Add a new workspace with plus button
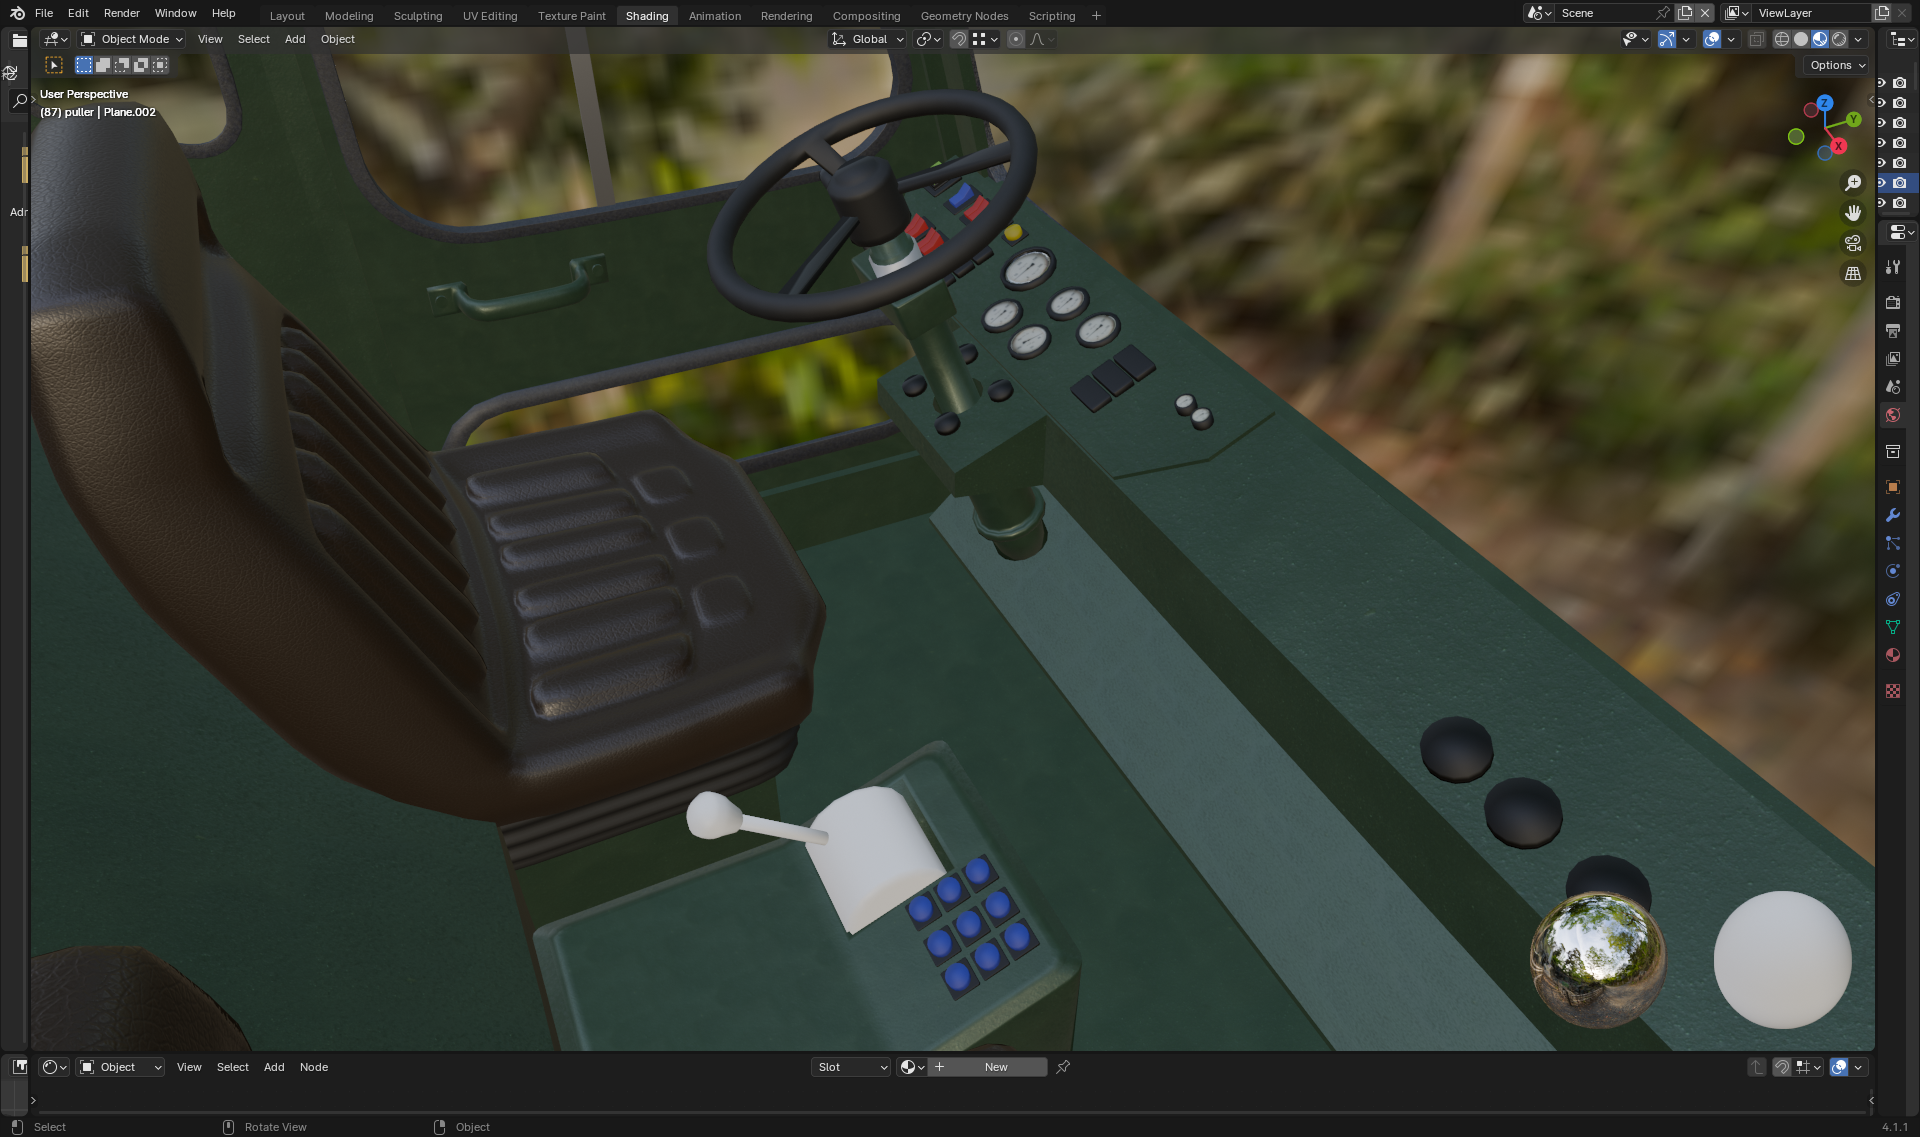 pos(1096,16)
